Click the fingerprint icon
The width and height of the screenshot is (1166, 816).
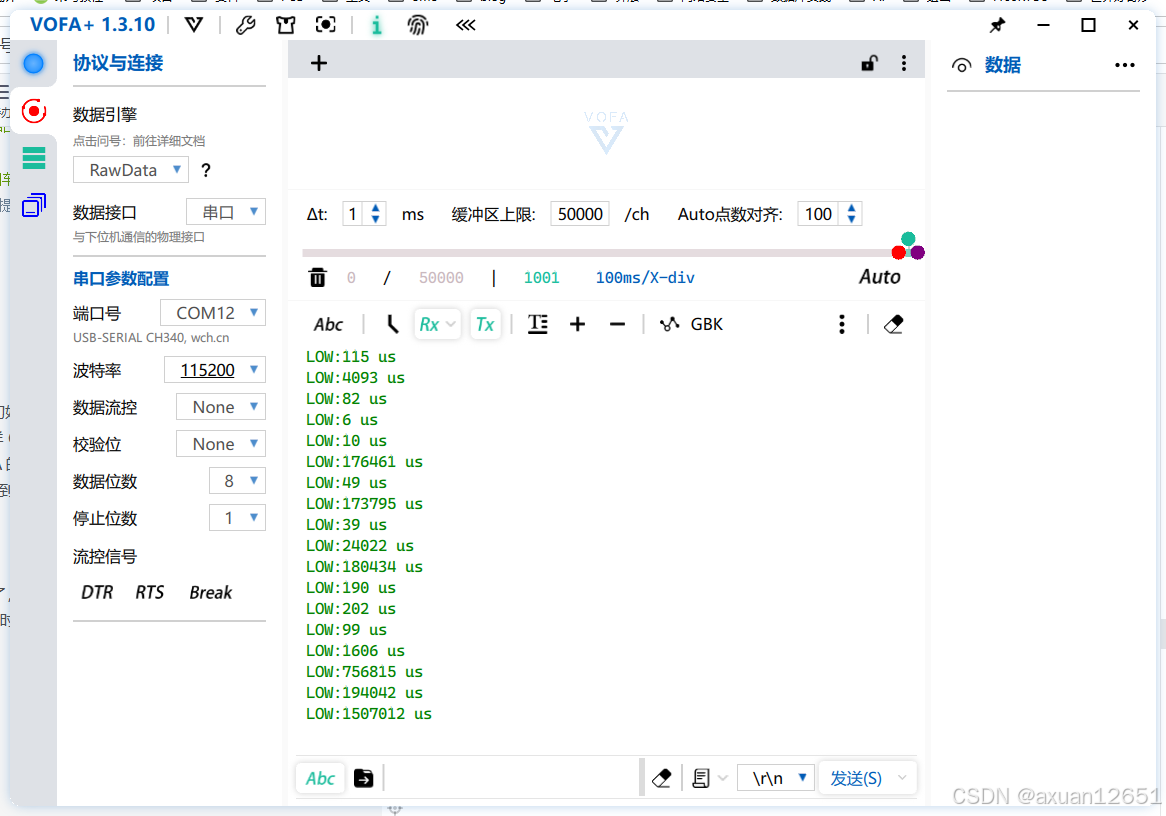pos(418,26)
